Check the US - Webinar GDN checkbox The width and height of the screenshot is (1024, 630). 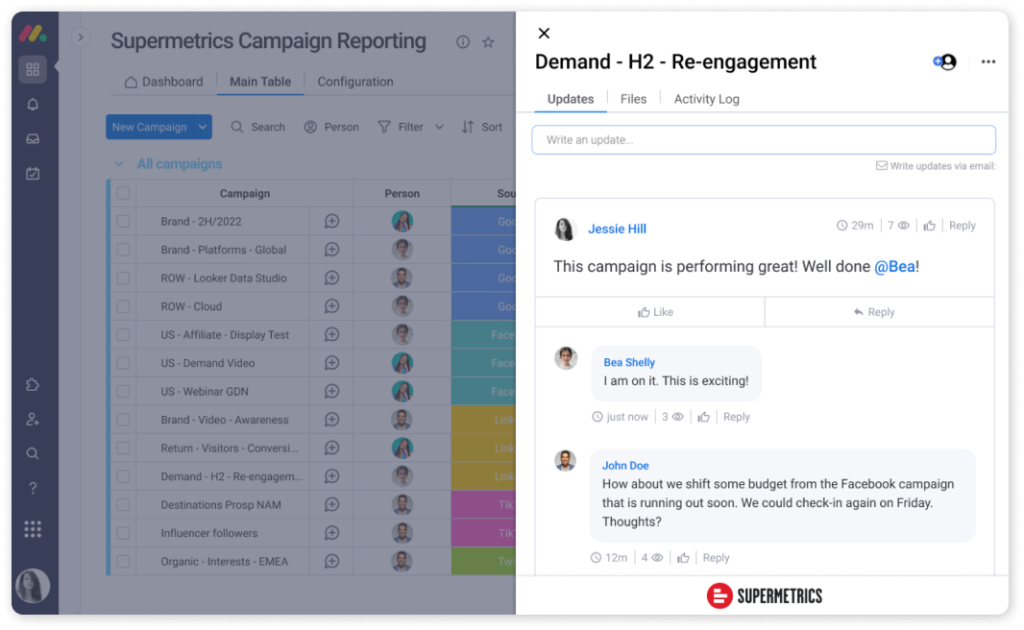pyautogui.click(x=123, y=392)
